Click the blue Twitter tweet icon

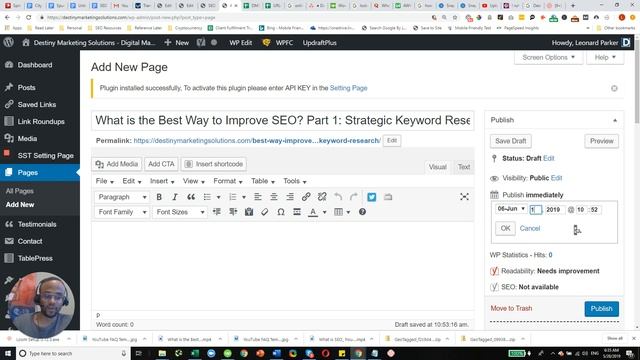(371, 197)
